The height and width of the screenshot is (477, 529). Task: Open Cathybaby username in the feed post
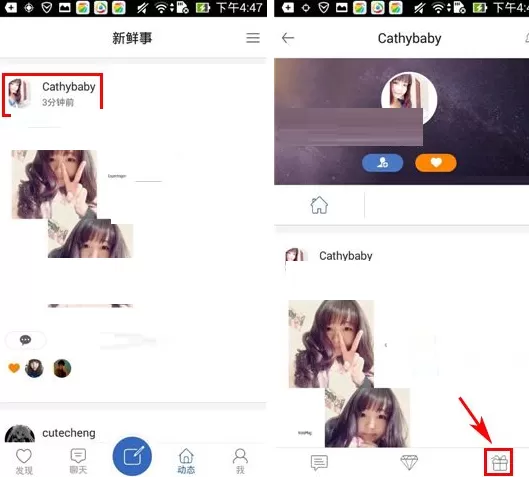tap(68, 87)
